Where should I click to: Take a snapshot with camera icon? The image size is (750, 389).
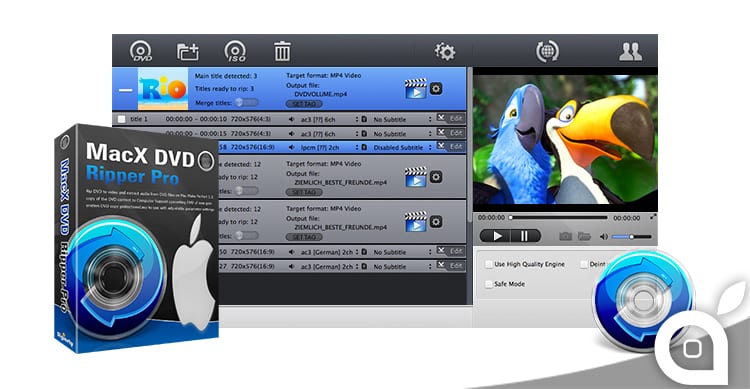(565, 236)
